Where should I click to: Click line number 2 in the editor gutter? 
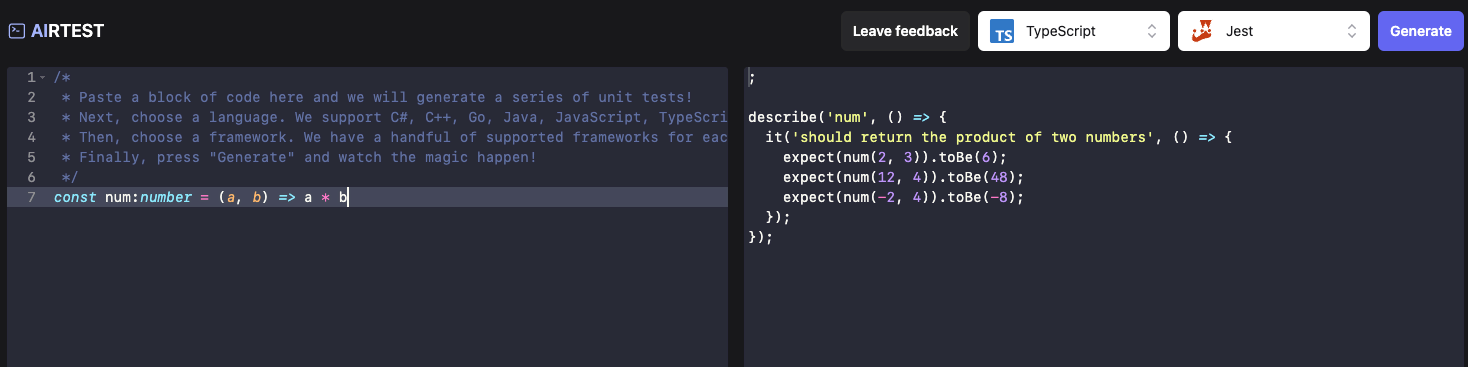[31, 97]
